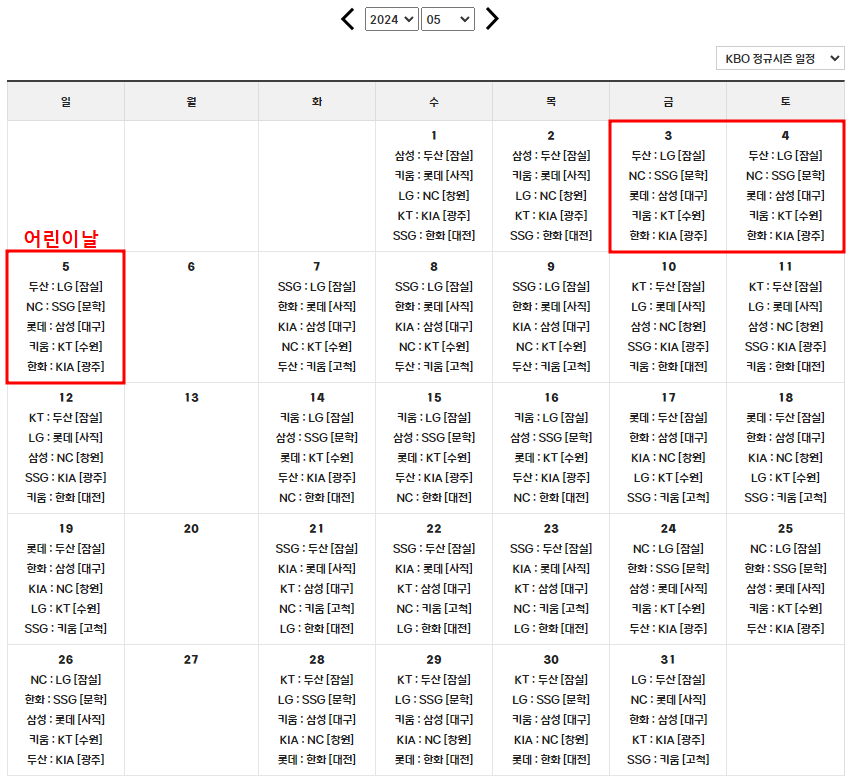Open the LG : 두산 잠실 game on May 31
Screen dimensions: 848x781
coord(666,679)
